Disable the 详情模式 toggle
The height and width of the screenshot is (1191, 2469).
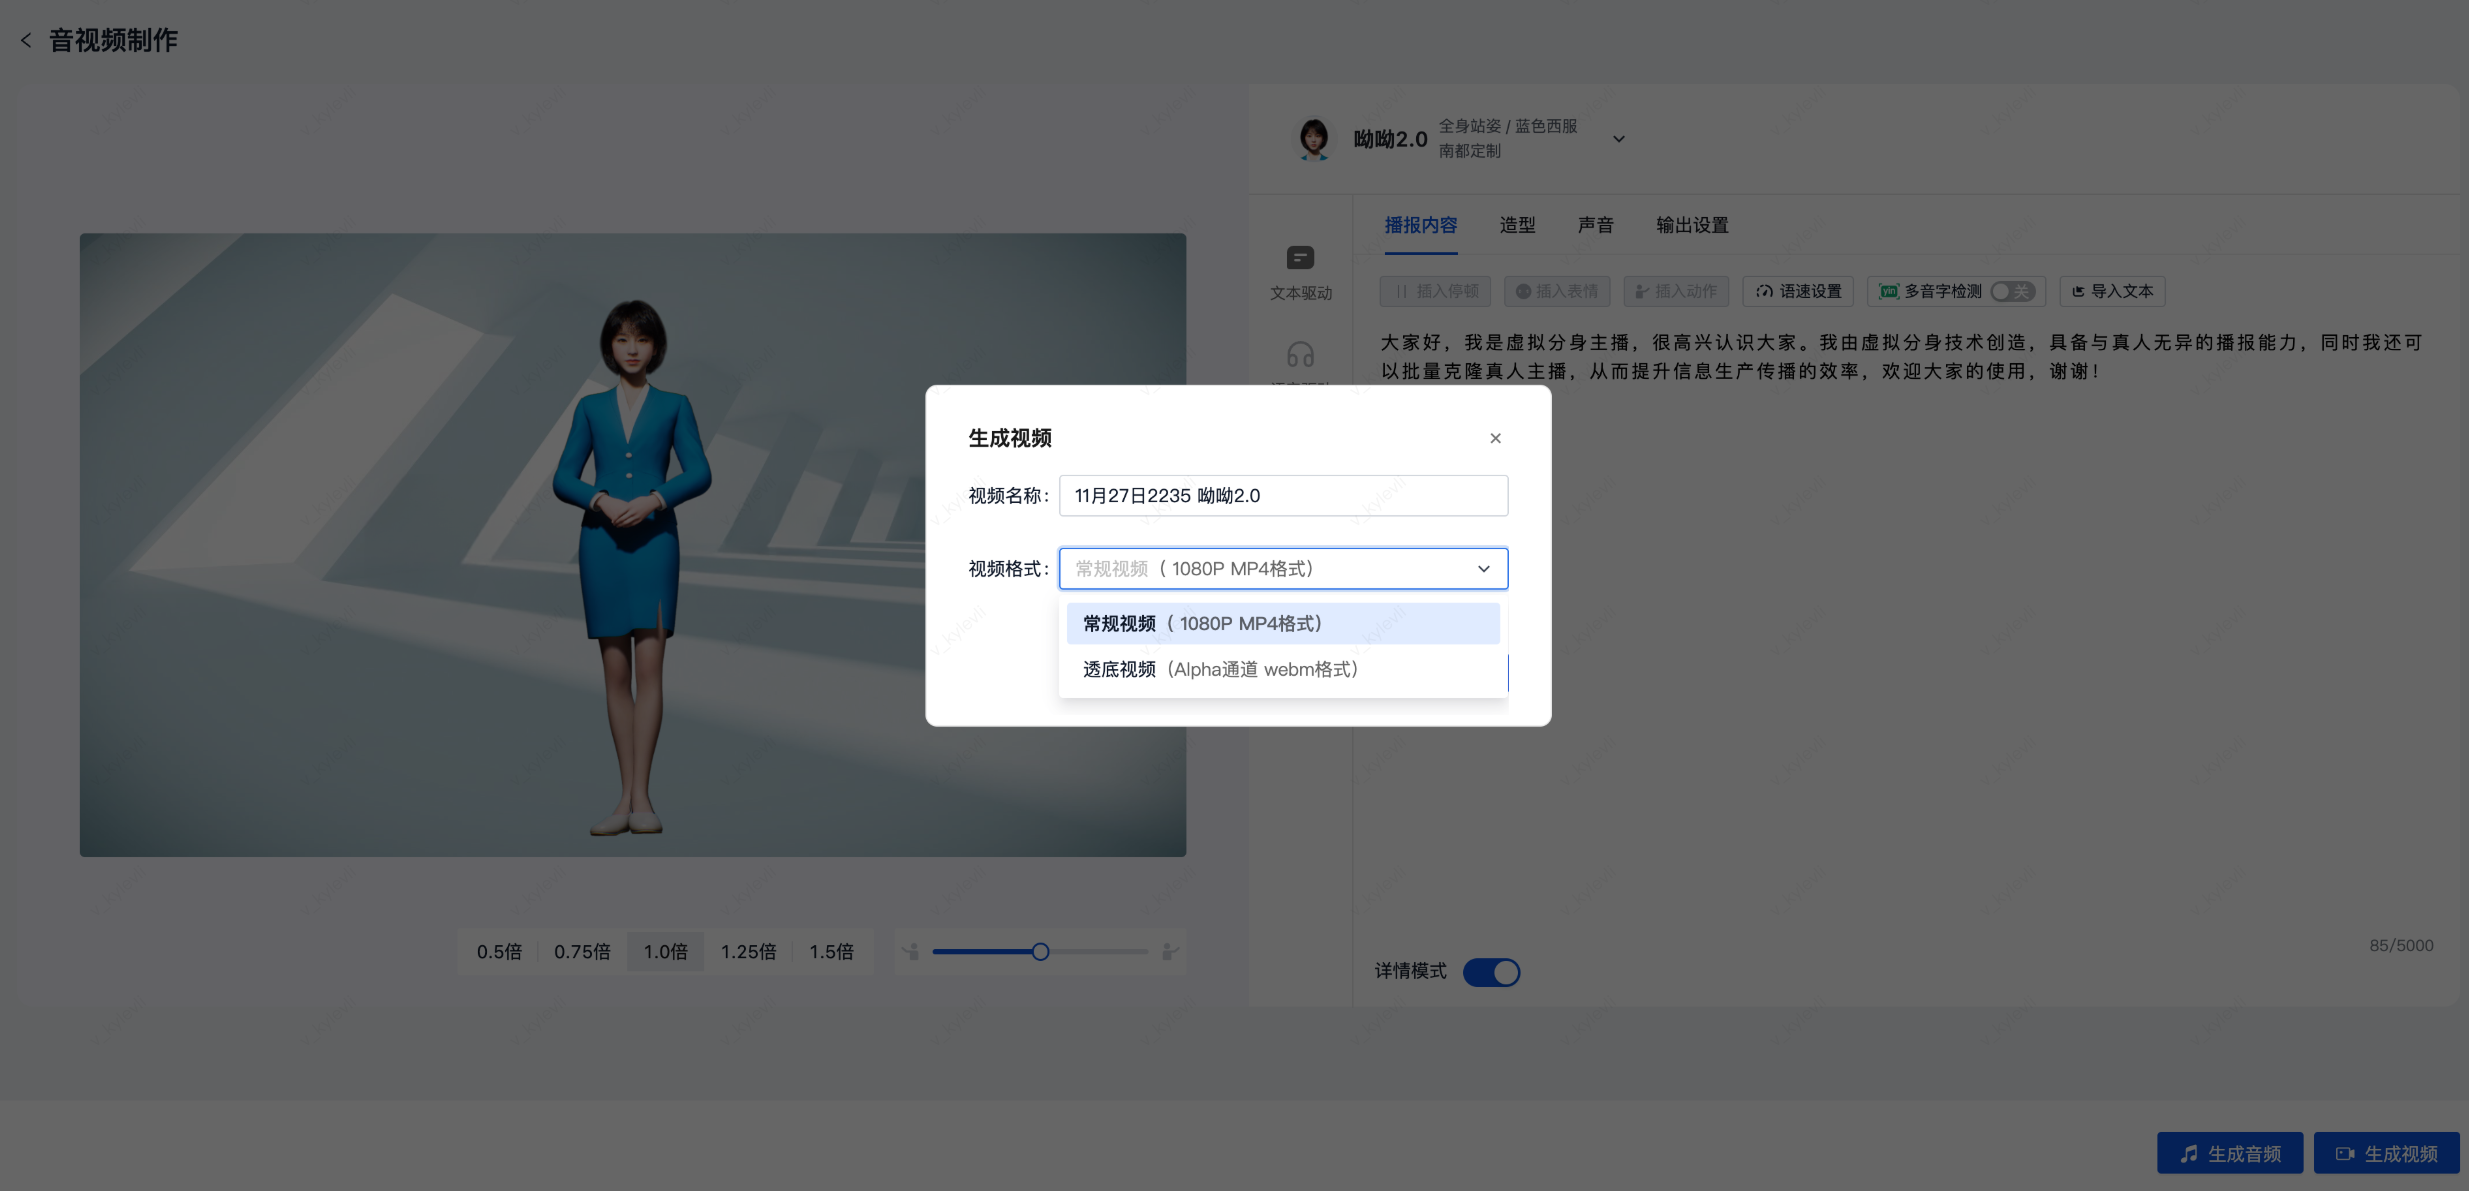(1491, 972)
